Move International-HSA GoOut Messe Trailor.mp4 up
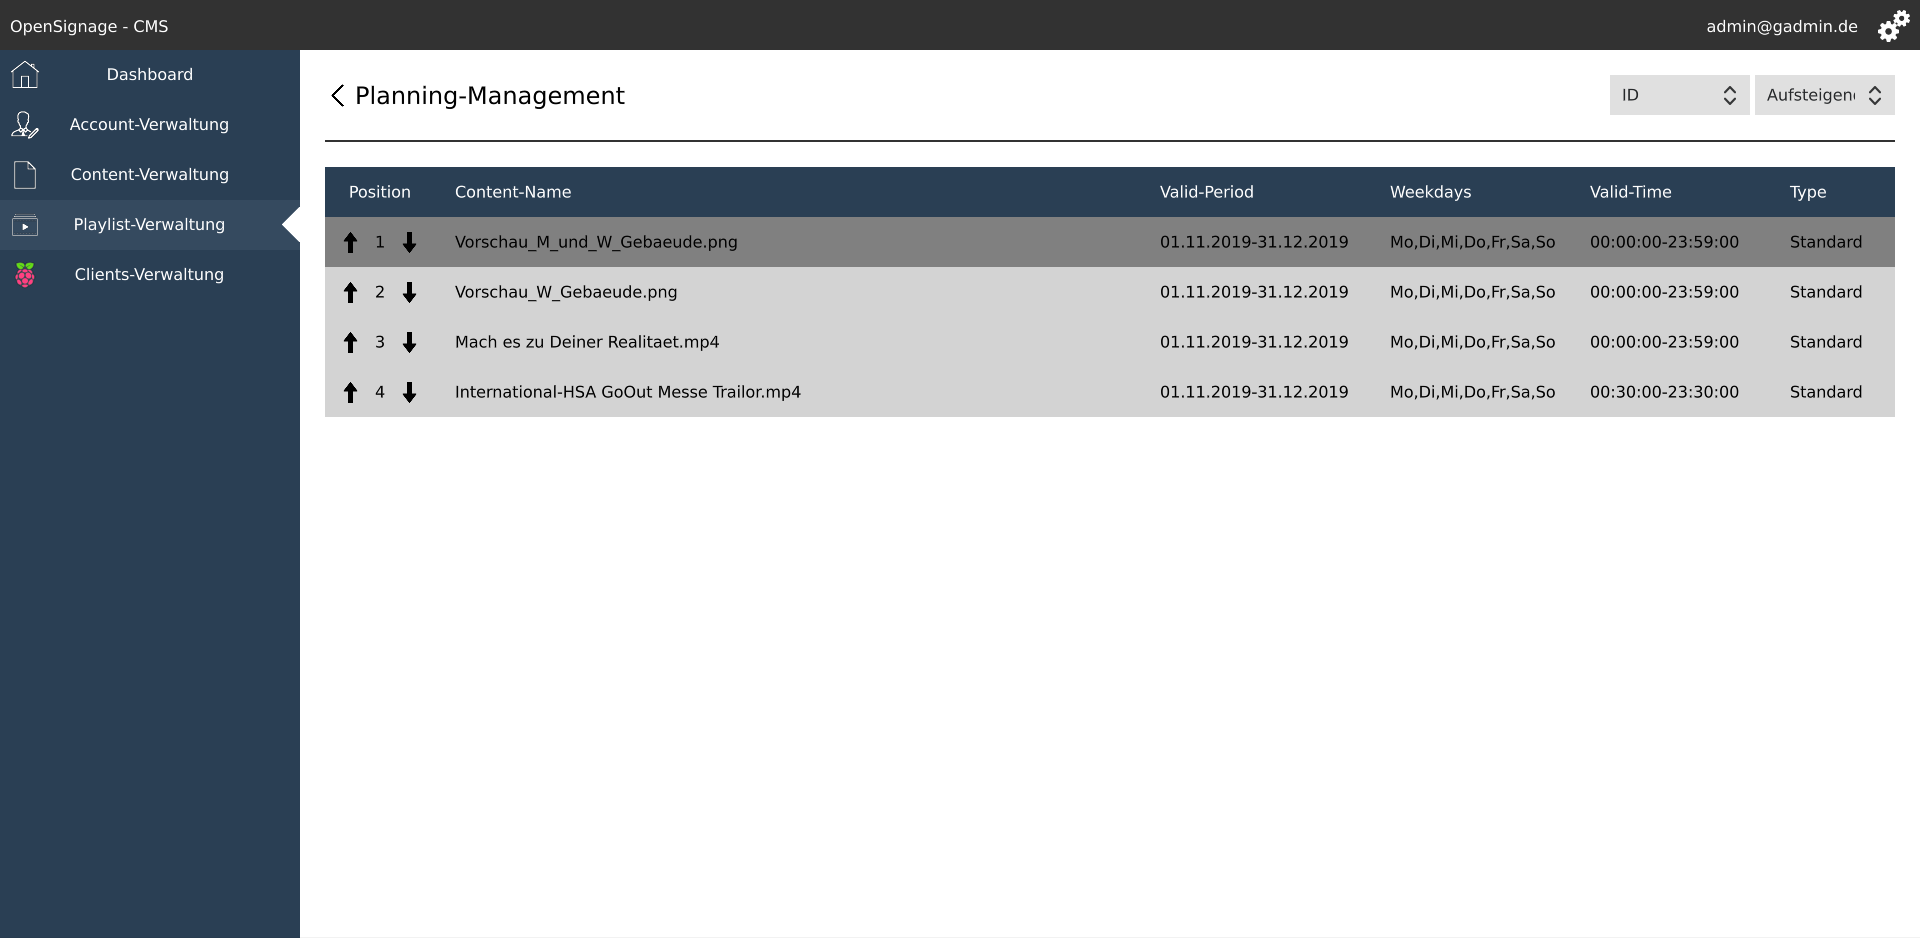Screen dimensions: 1920x938 (350, 392)
